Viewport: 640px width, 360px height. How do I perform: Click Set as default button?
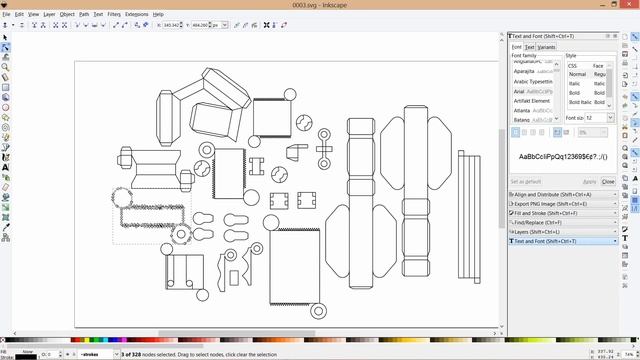[526, 182]
